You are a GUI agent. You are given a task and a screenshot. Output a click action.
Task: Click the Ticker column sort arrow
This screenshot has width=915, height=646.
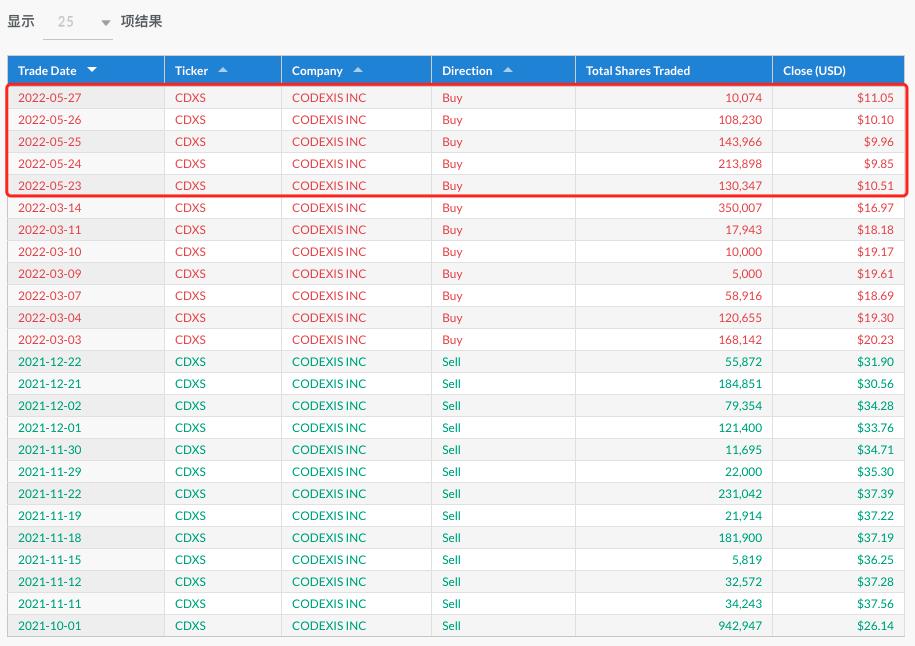[x=222, y=70]
